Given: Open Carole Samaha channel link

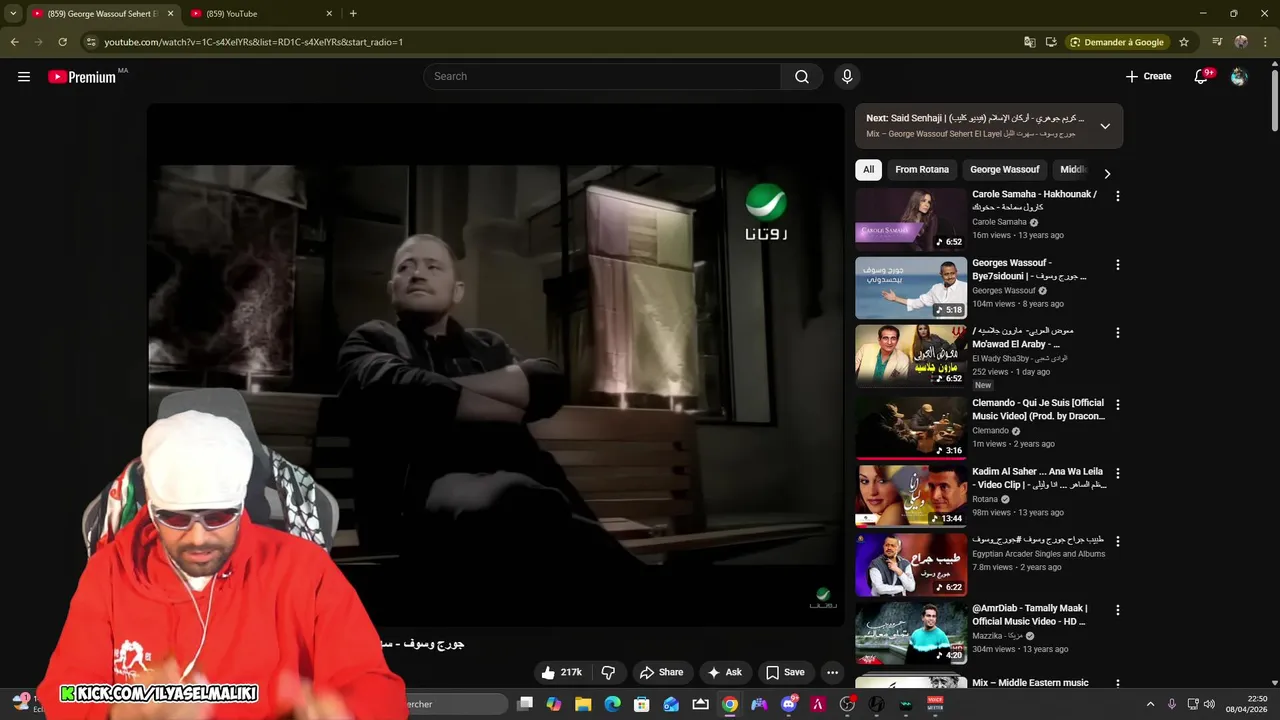Looking at the screenshot, I should pos(999,222).
